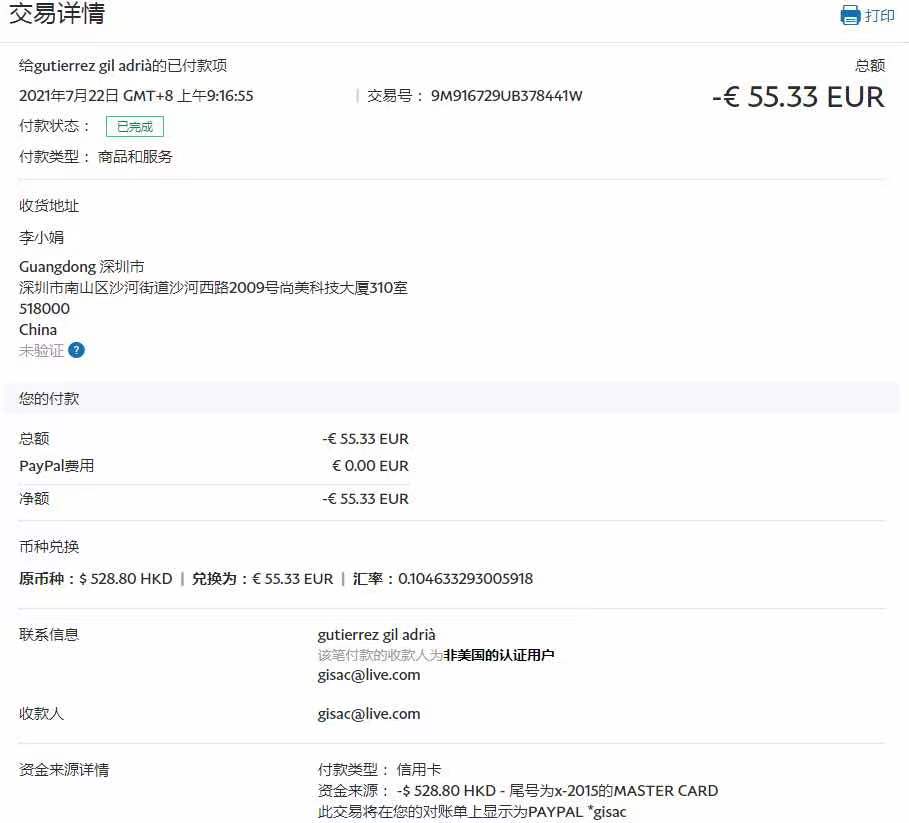Click the printer icon
This screenshot has height=823, width=909.
click(x=850, y=15)
